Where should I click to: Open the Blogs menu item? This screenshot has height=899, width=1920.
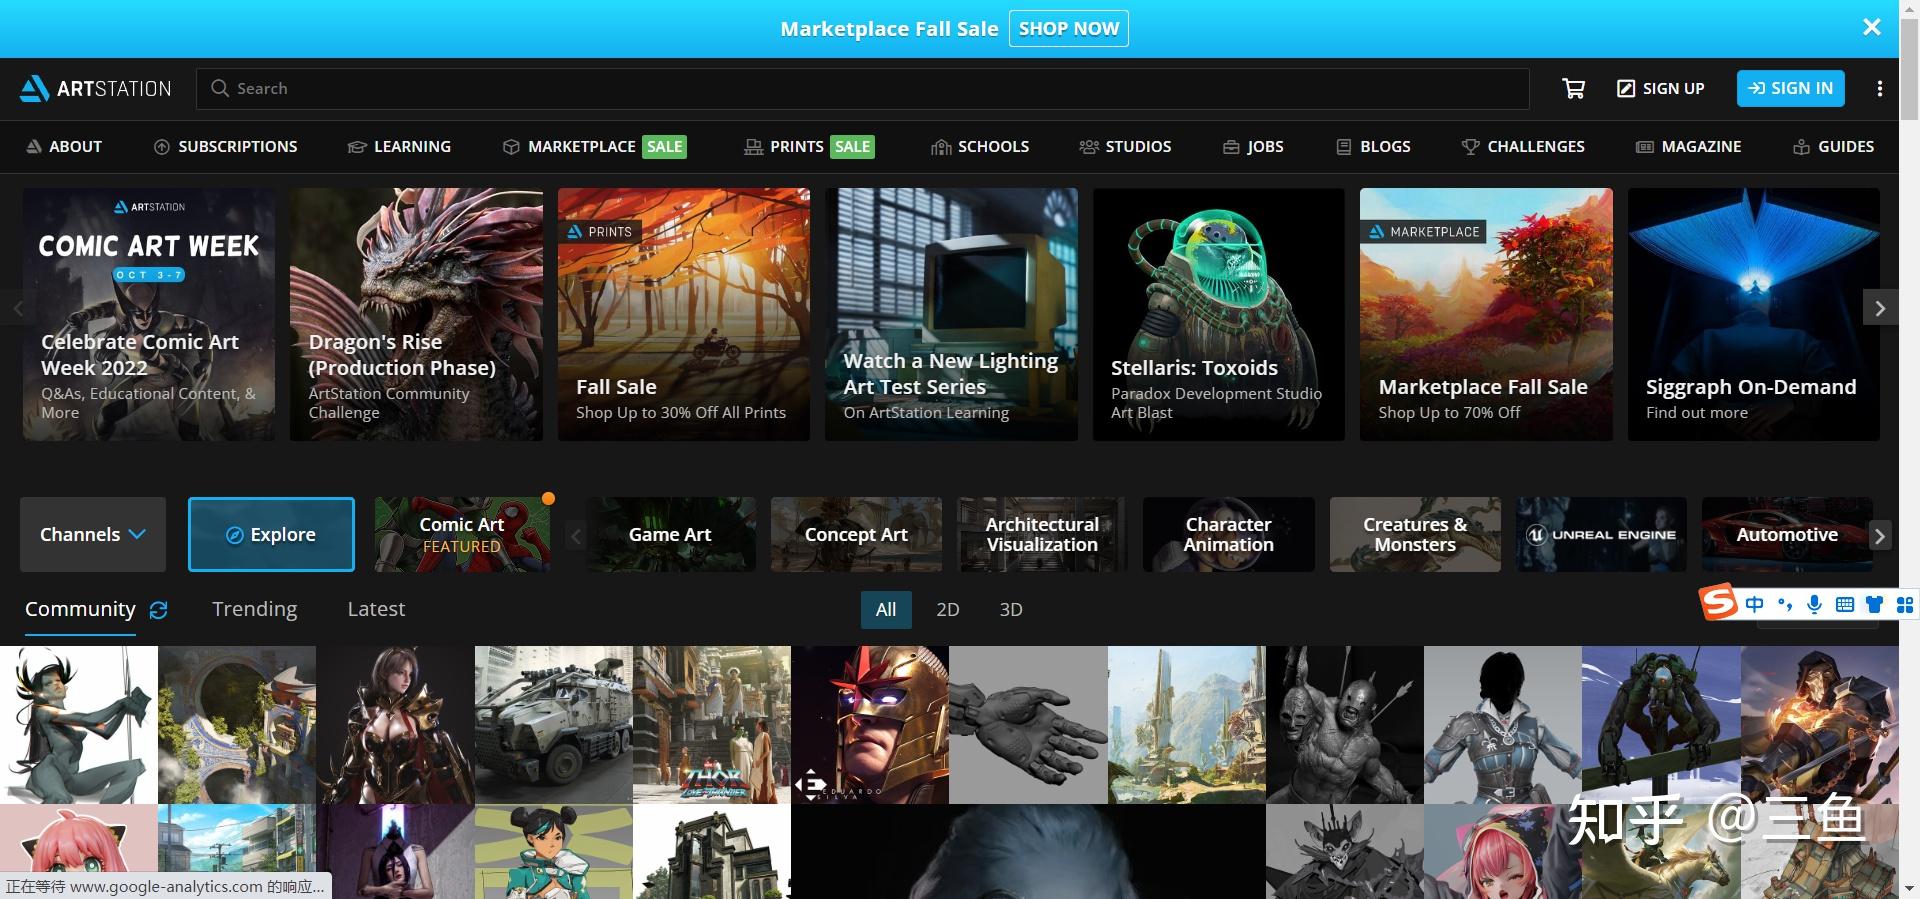click(x=1373, y=146)
